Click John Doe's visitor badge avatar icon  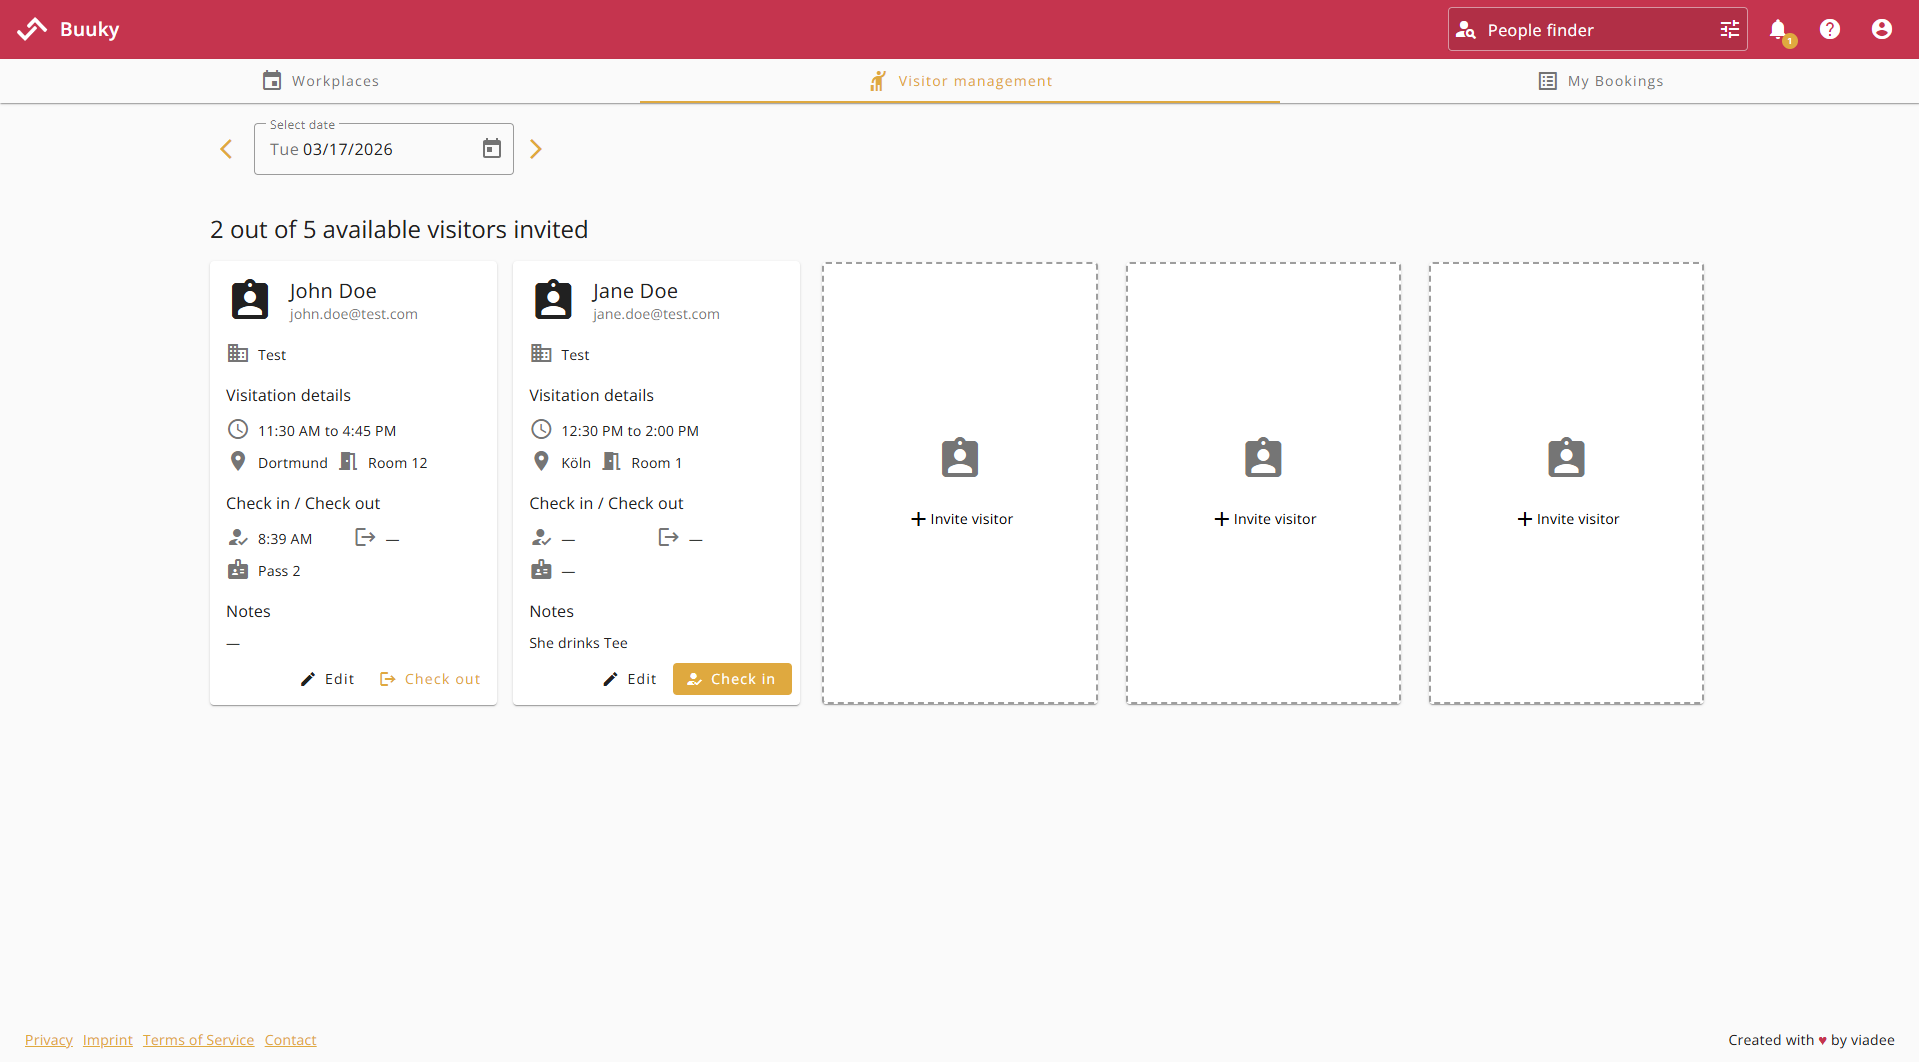tap(249, 299)
